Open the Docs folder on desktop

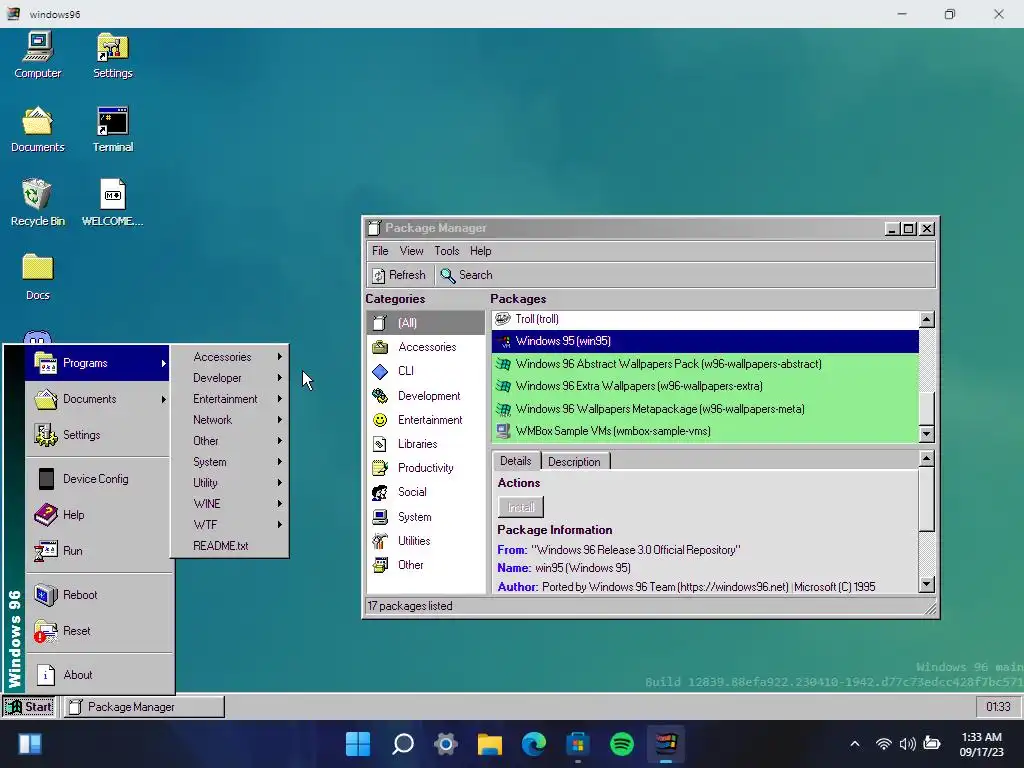pos(38,277)
